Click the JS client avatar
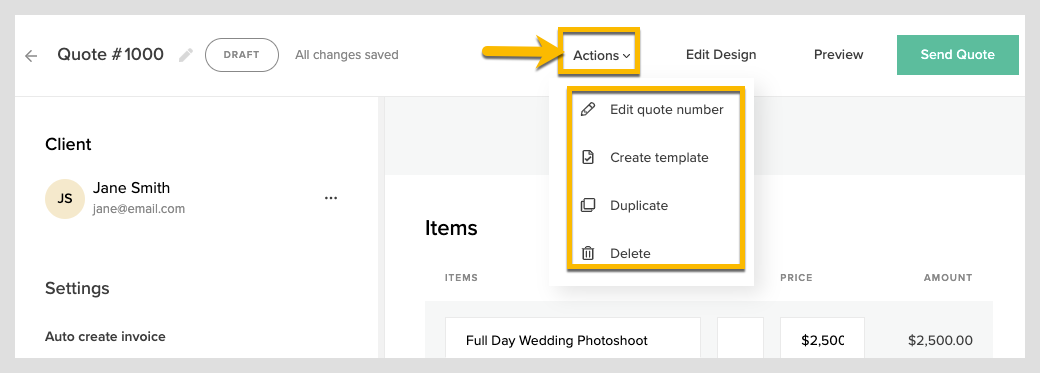 pyautogui.click(x=64, y=198)
